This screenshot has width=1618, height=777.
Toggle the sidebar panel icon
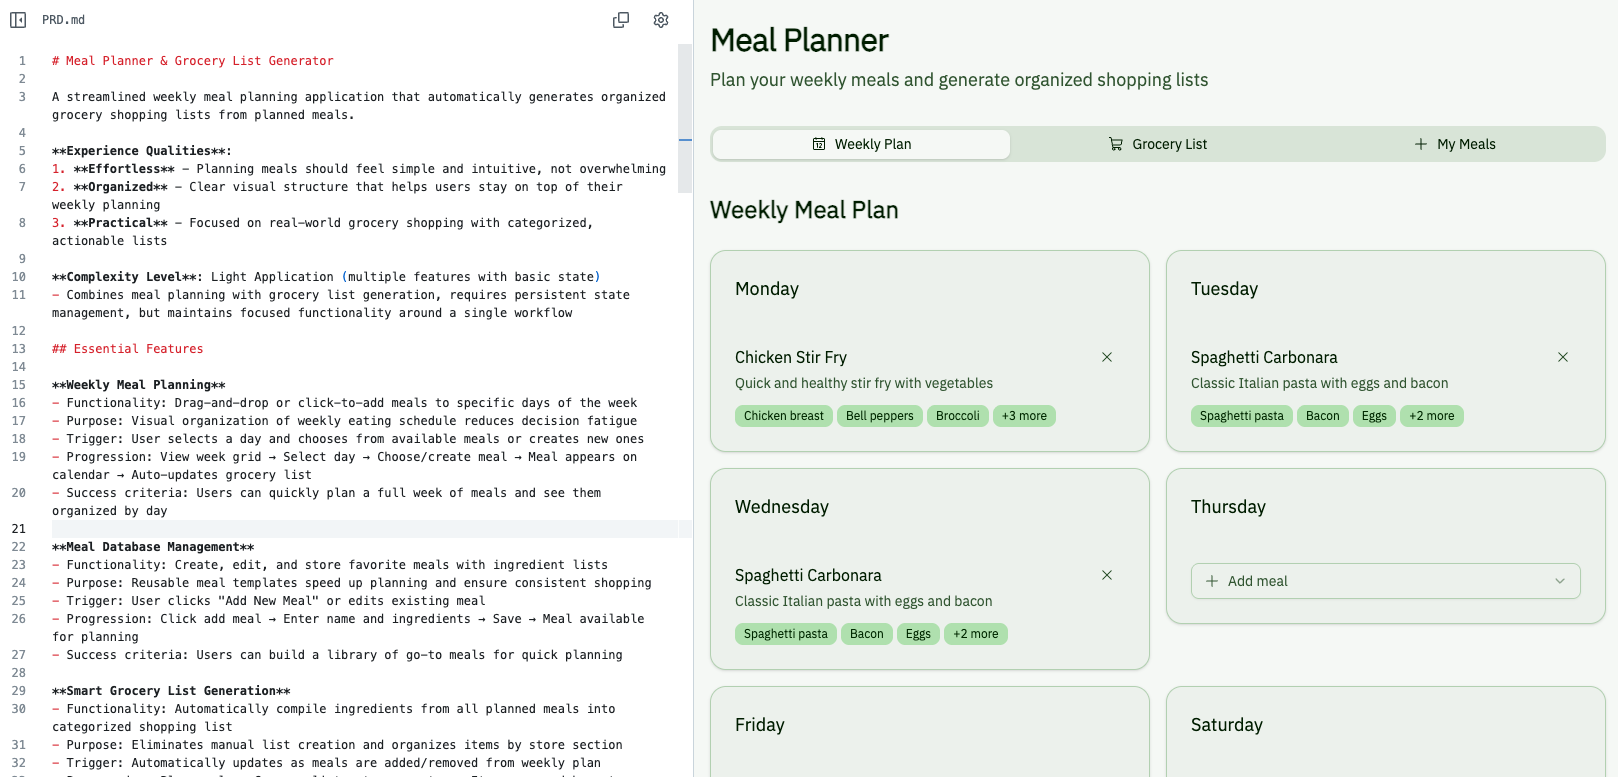[x=18, y=20]
